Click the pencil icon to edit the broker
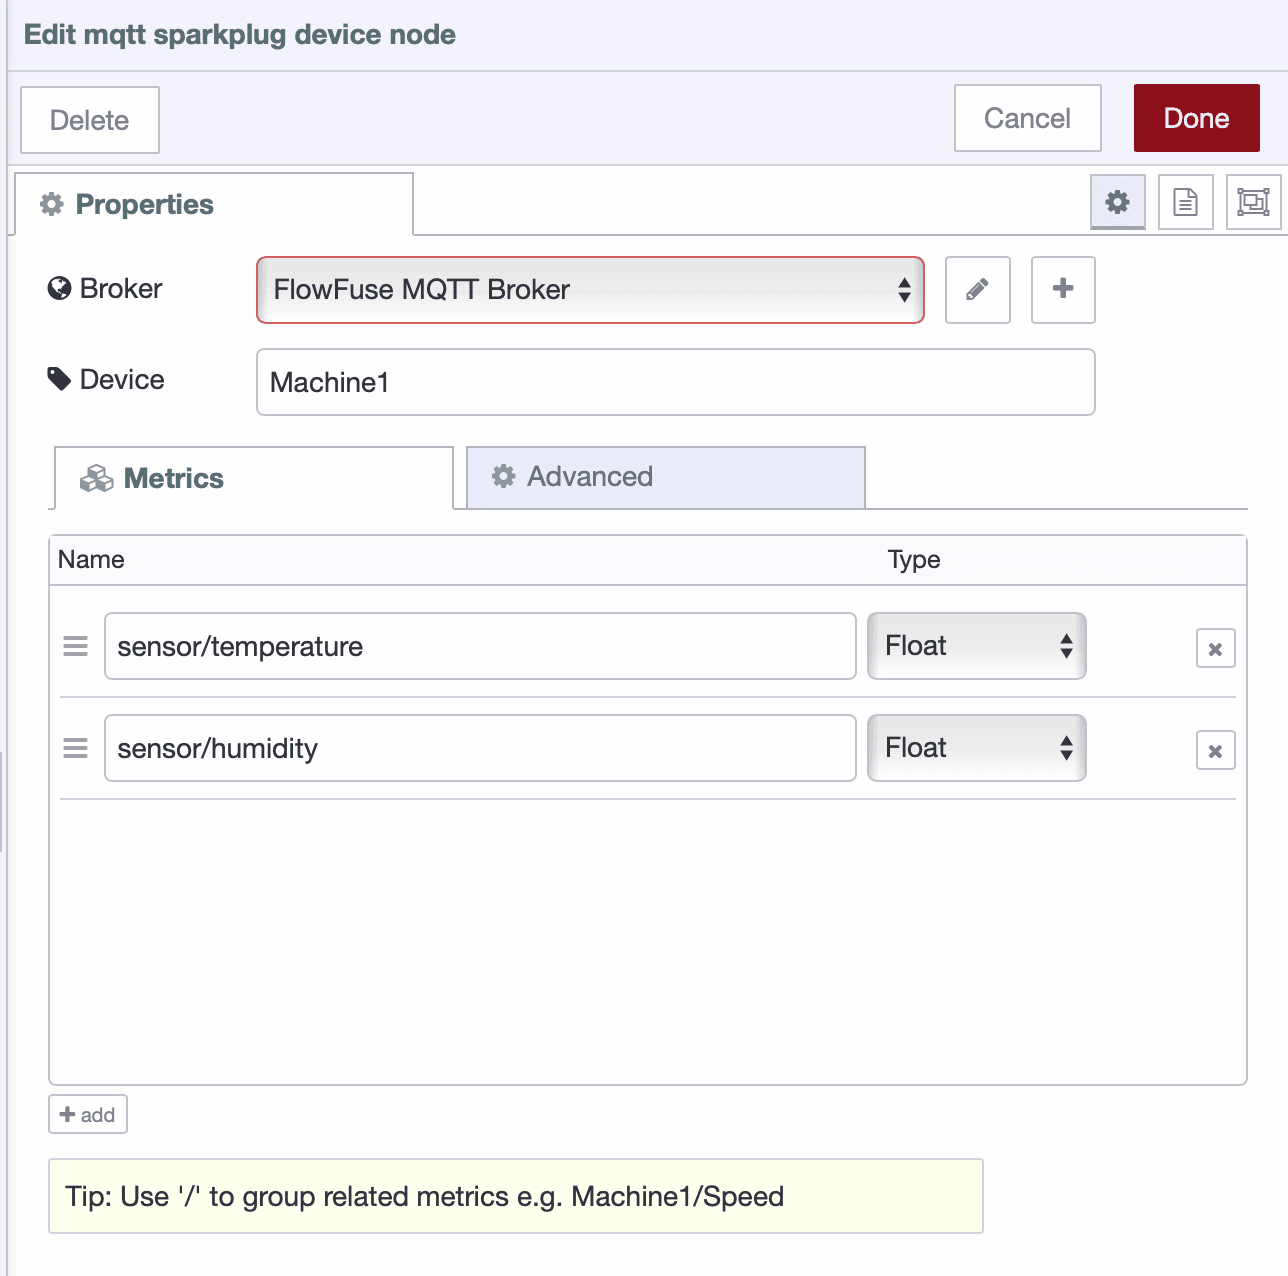 pos(977,290)
